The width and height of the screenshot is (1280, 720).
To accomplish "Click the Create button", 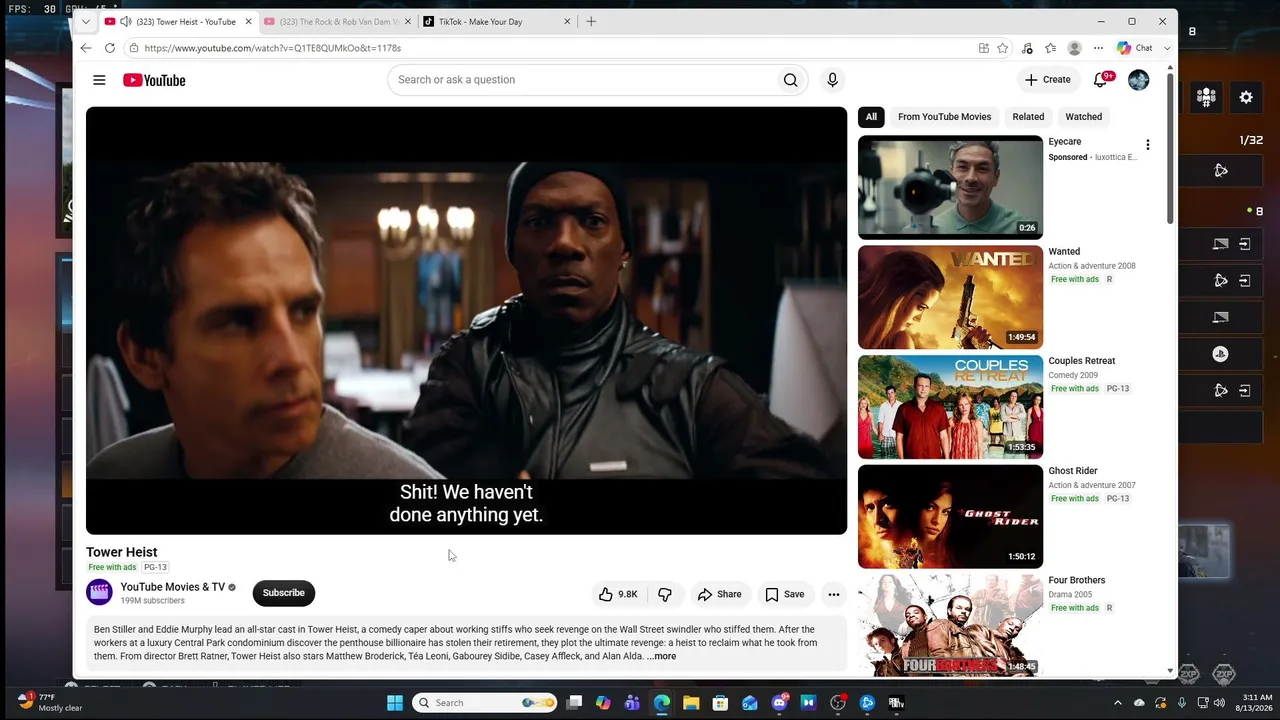I will pyautogui.click(x=1048, y=80).
